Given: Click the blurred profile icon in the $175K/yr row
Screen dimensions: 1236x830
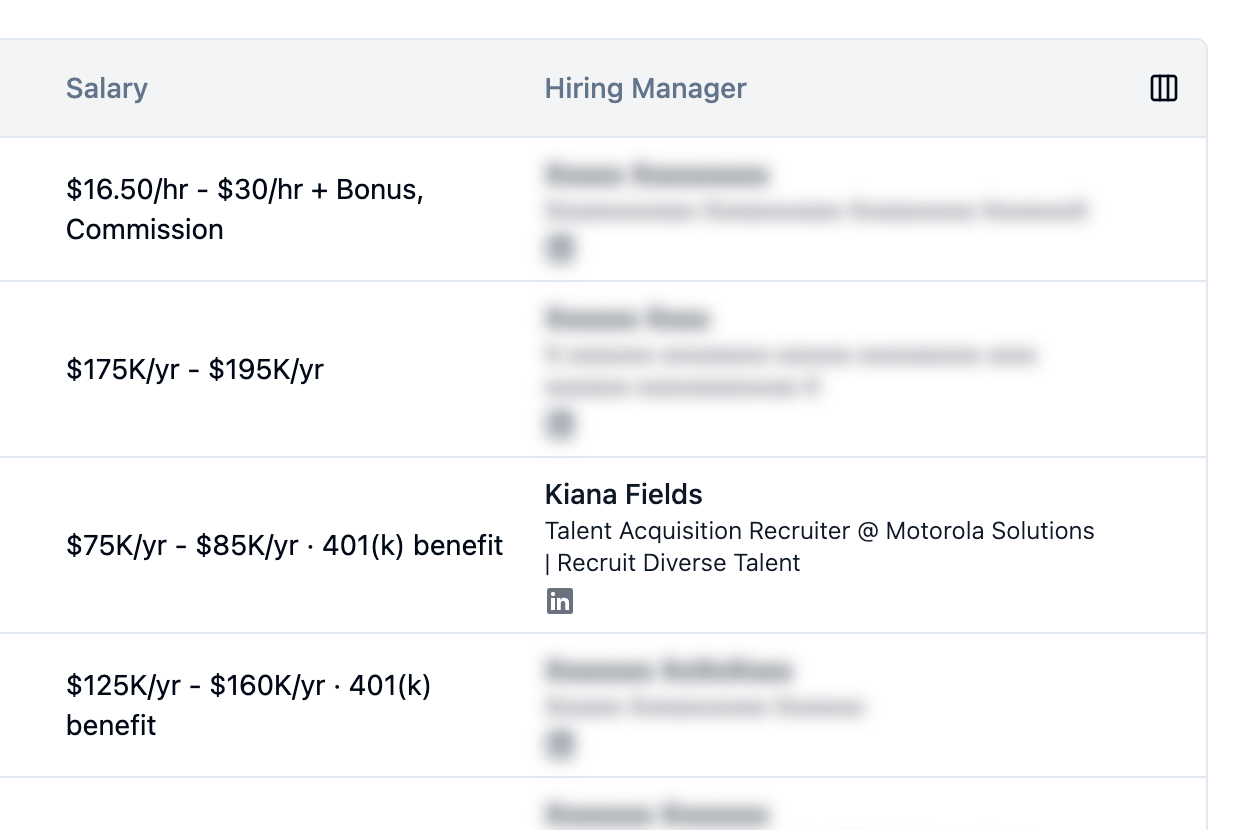Looking at the screenshot, I should point(561,425).
